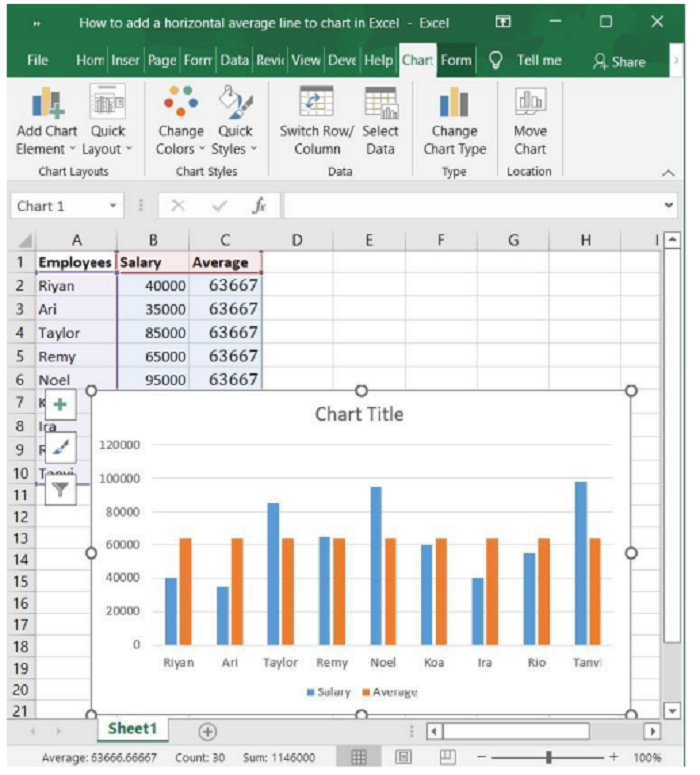This screenshot has width=700, height=775.
Task: Click the Chart Filters funnel button
Action: click(60, 490)
